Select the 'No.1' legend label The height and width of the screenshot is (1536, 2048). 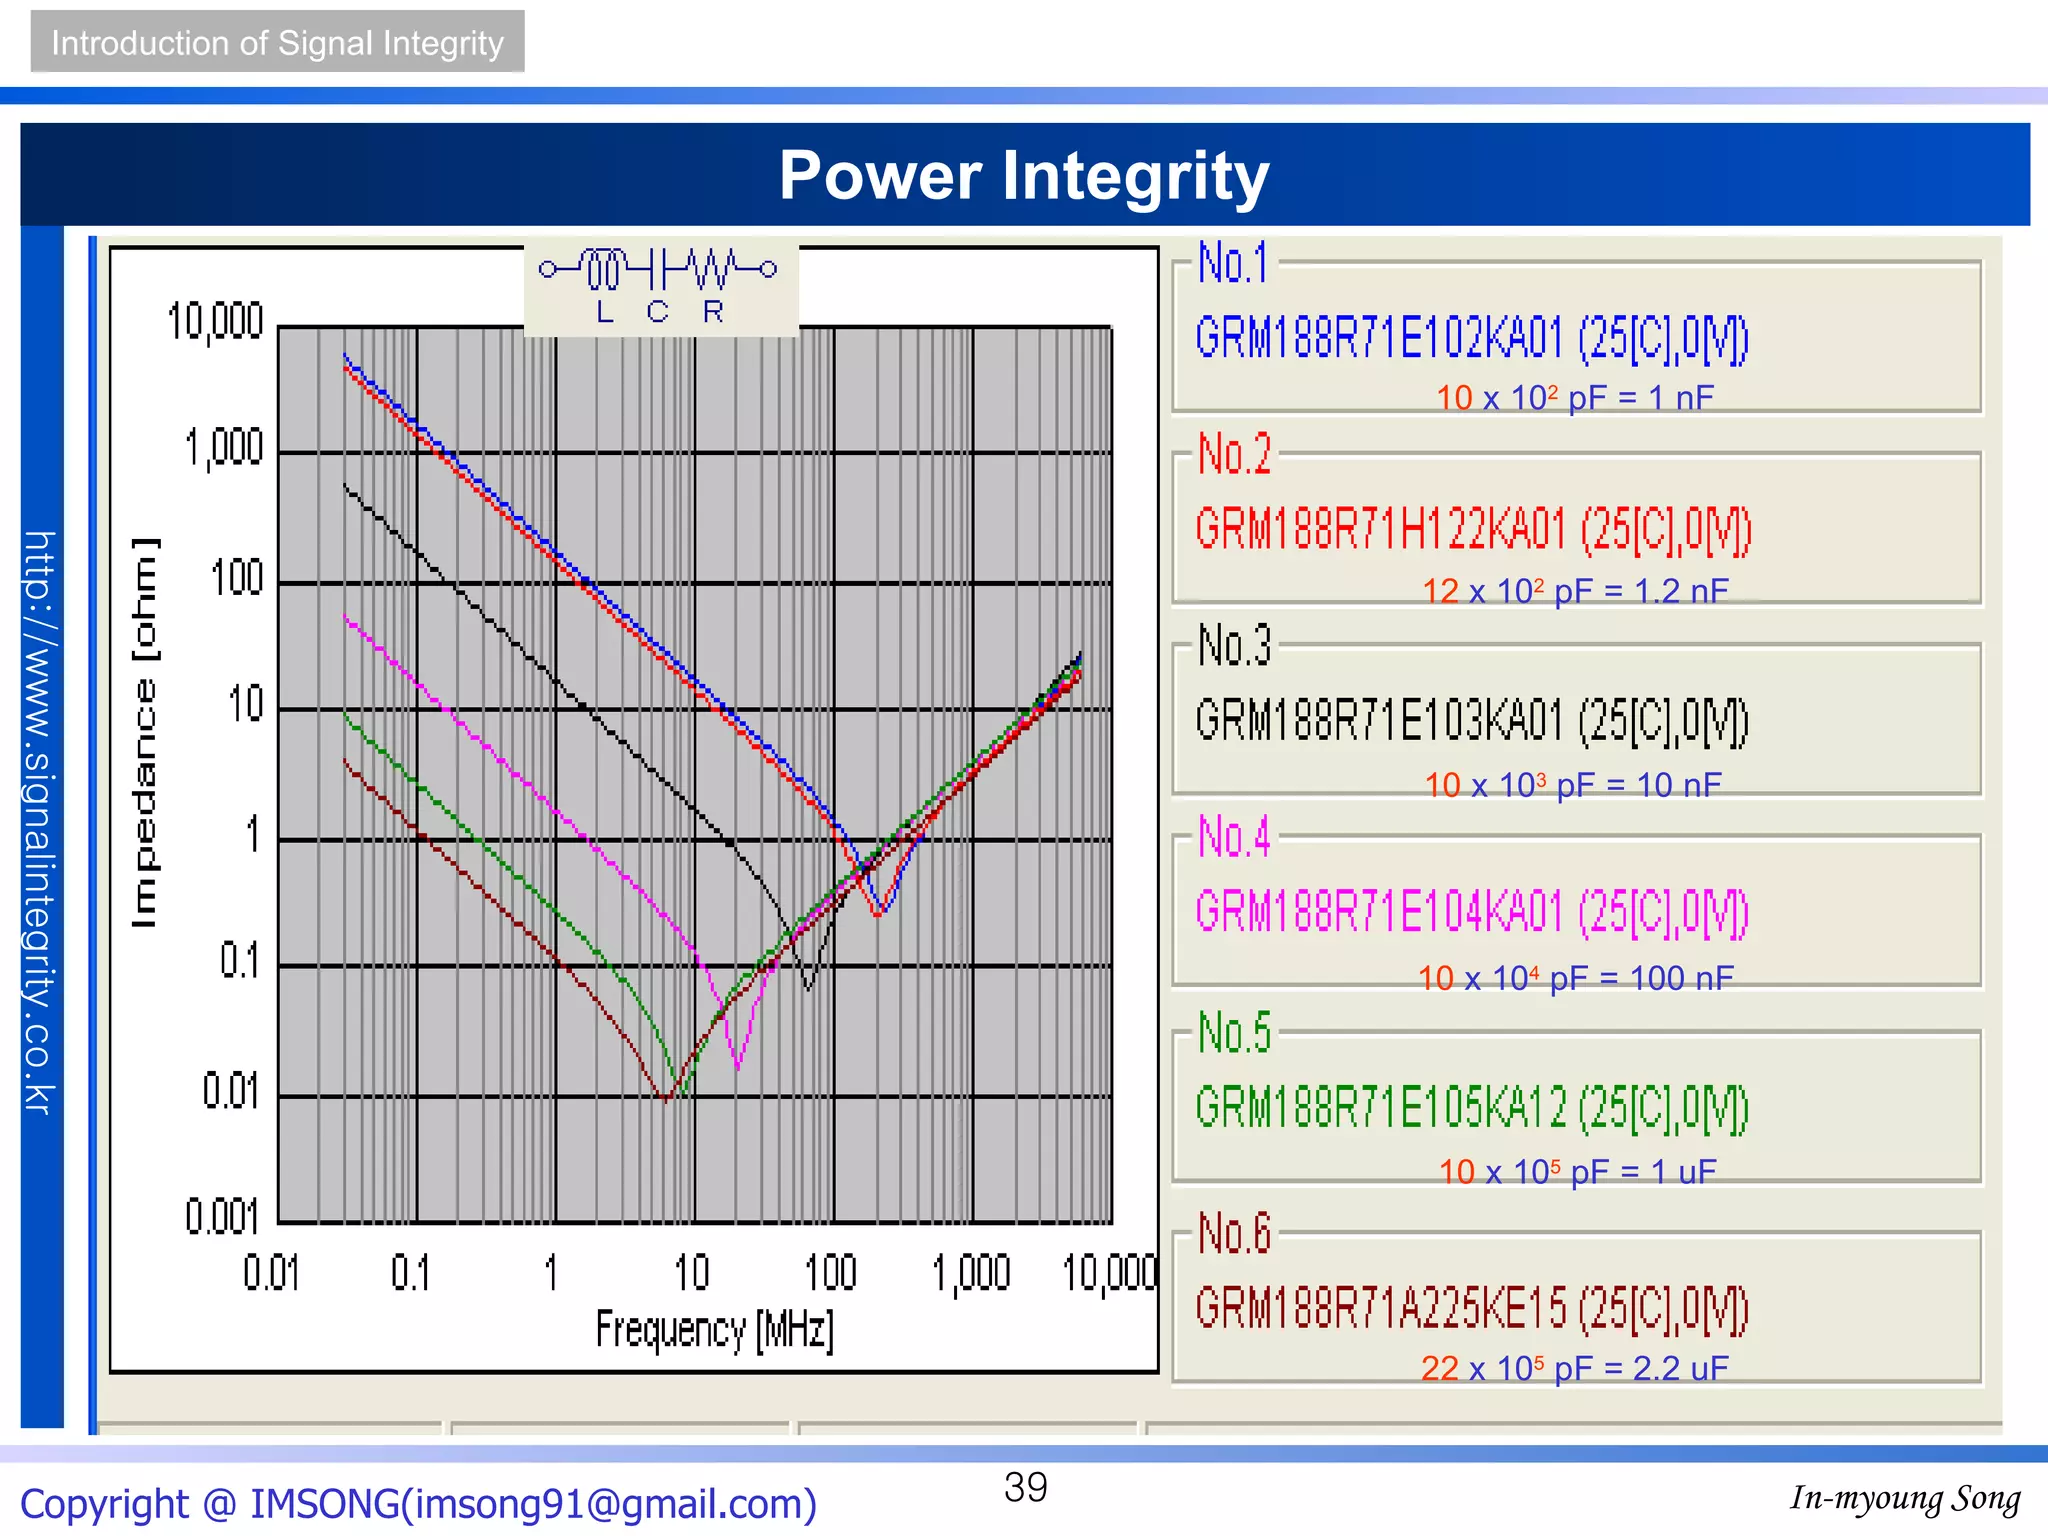tap(1233, 263)
